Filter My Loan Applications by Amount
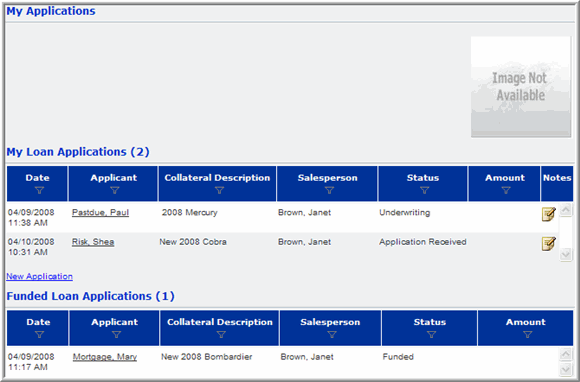The image size is (580, 382). 506,190
